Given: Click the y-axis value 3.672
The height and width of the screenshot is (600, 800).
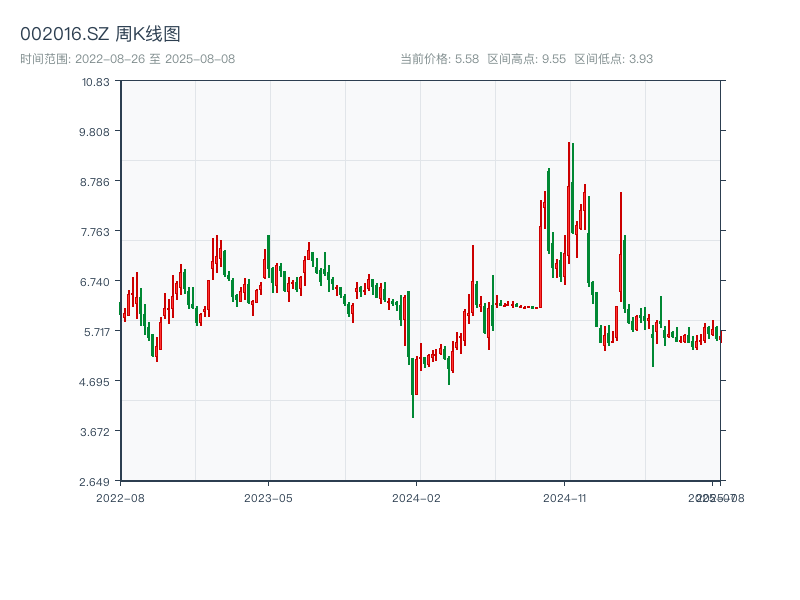Looking at the screenshot, I should point(94,432).
